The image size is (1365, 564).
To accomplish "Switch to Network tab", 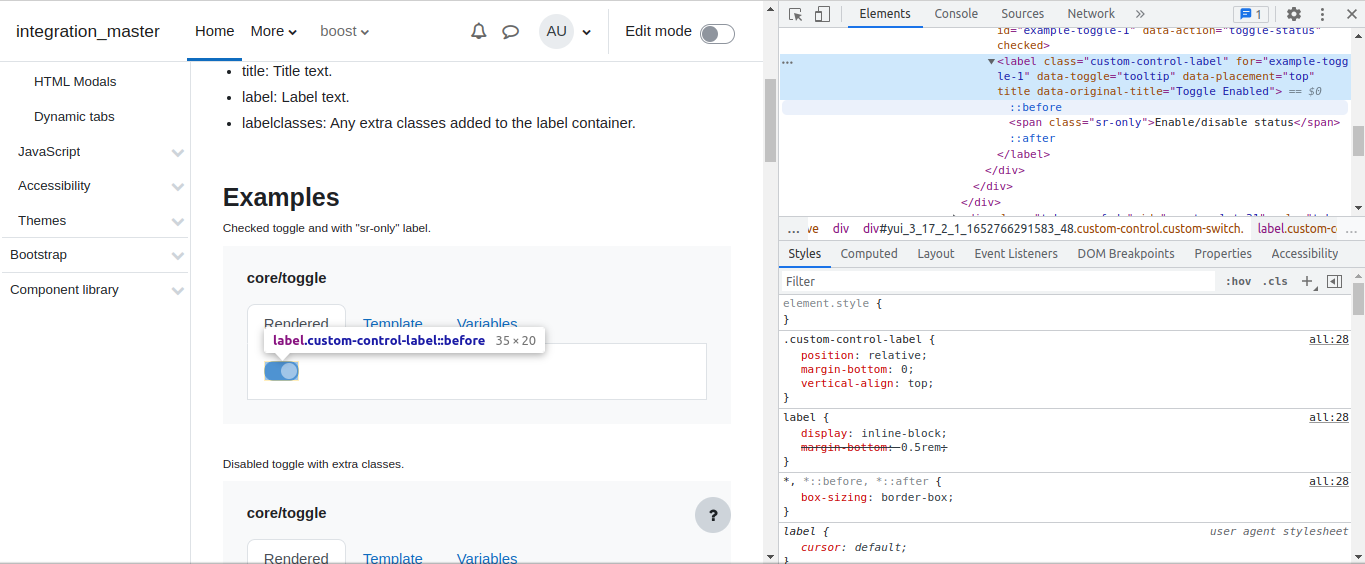I will pos(1090,14).
